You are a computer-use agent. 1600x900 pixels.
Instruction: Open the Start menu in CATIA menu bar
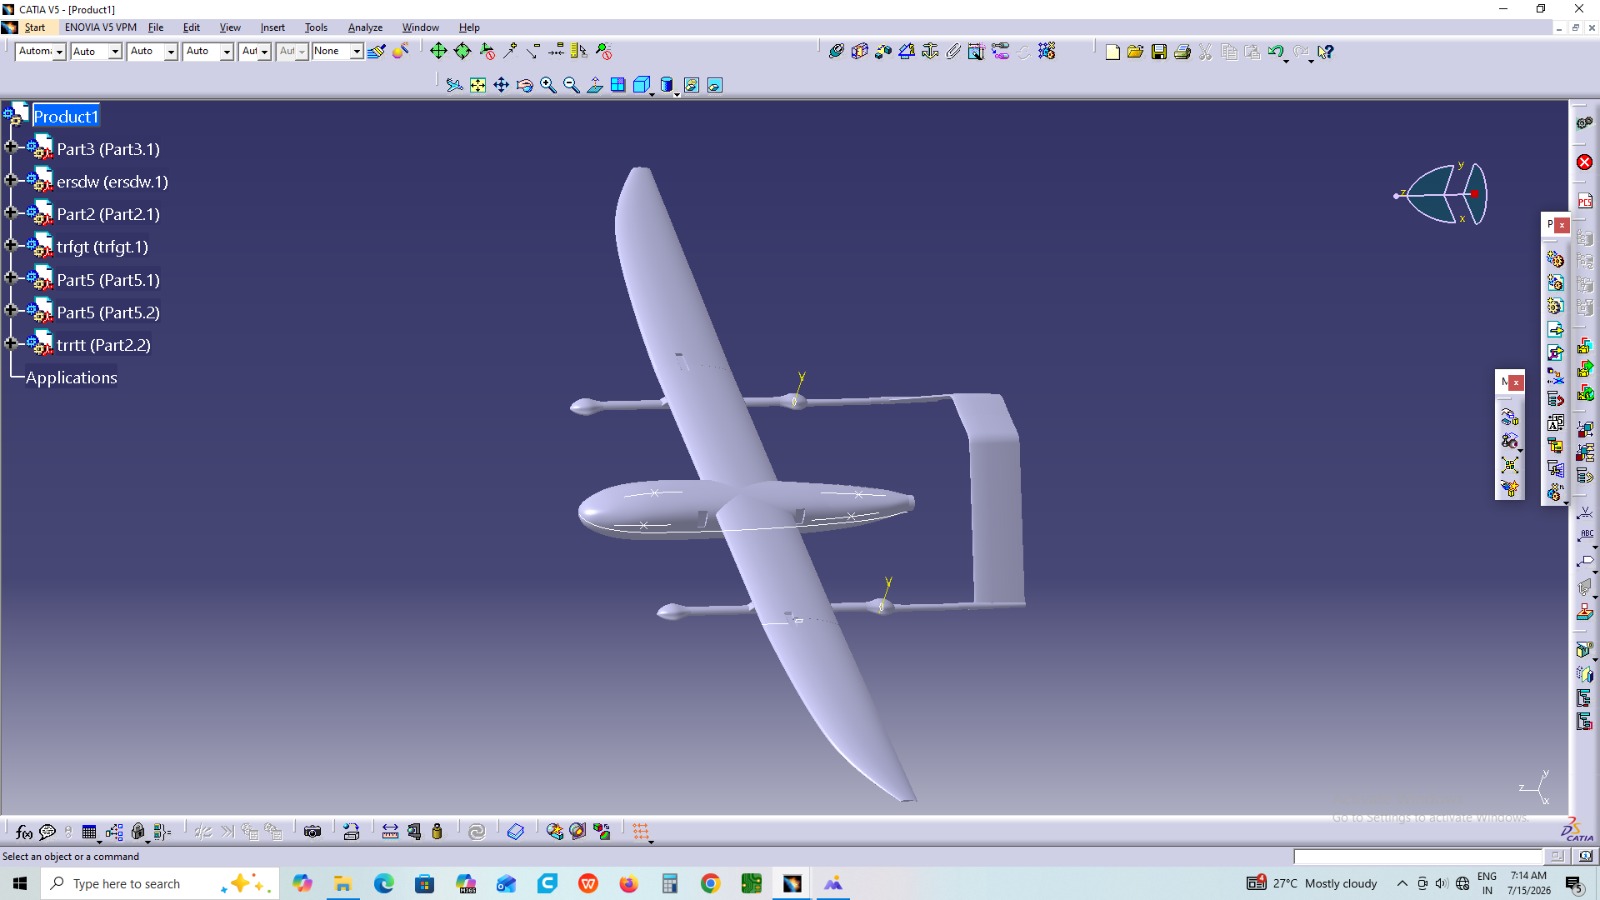35,28
